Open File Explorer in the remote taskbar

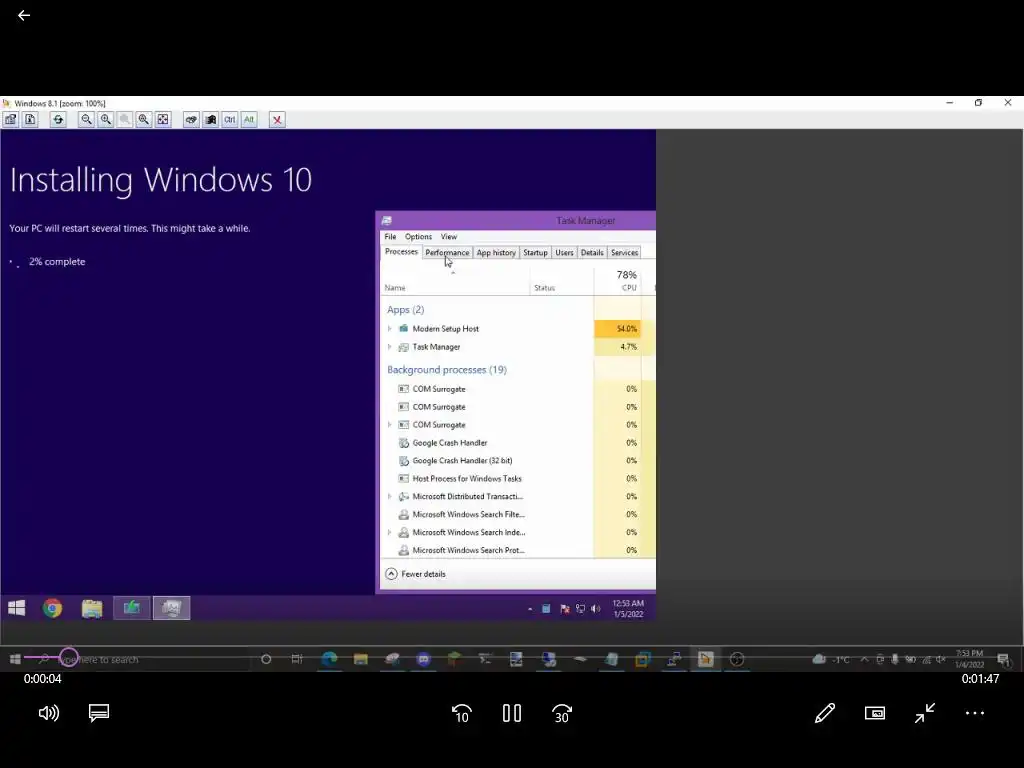92,608
